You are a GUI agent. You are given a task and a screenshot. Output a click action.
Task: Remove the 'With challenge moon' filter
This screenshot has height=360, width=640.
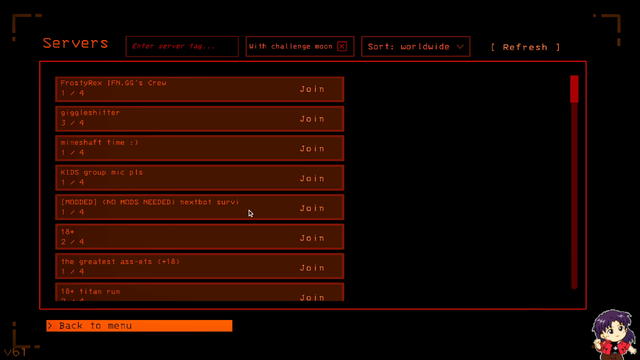(x=342, y=47)
